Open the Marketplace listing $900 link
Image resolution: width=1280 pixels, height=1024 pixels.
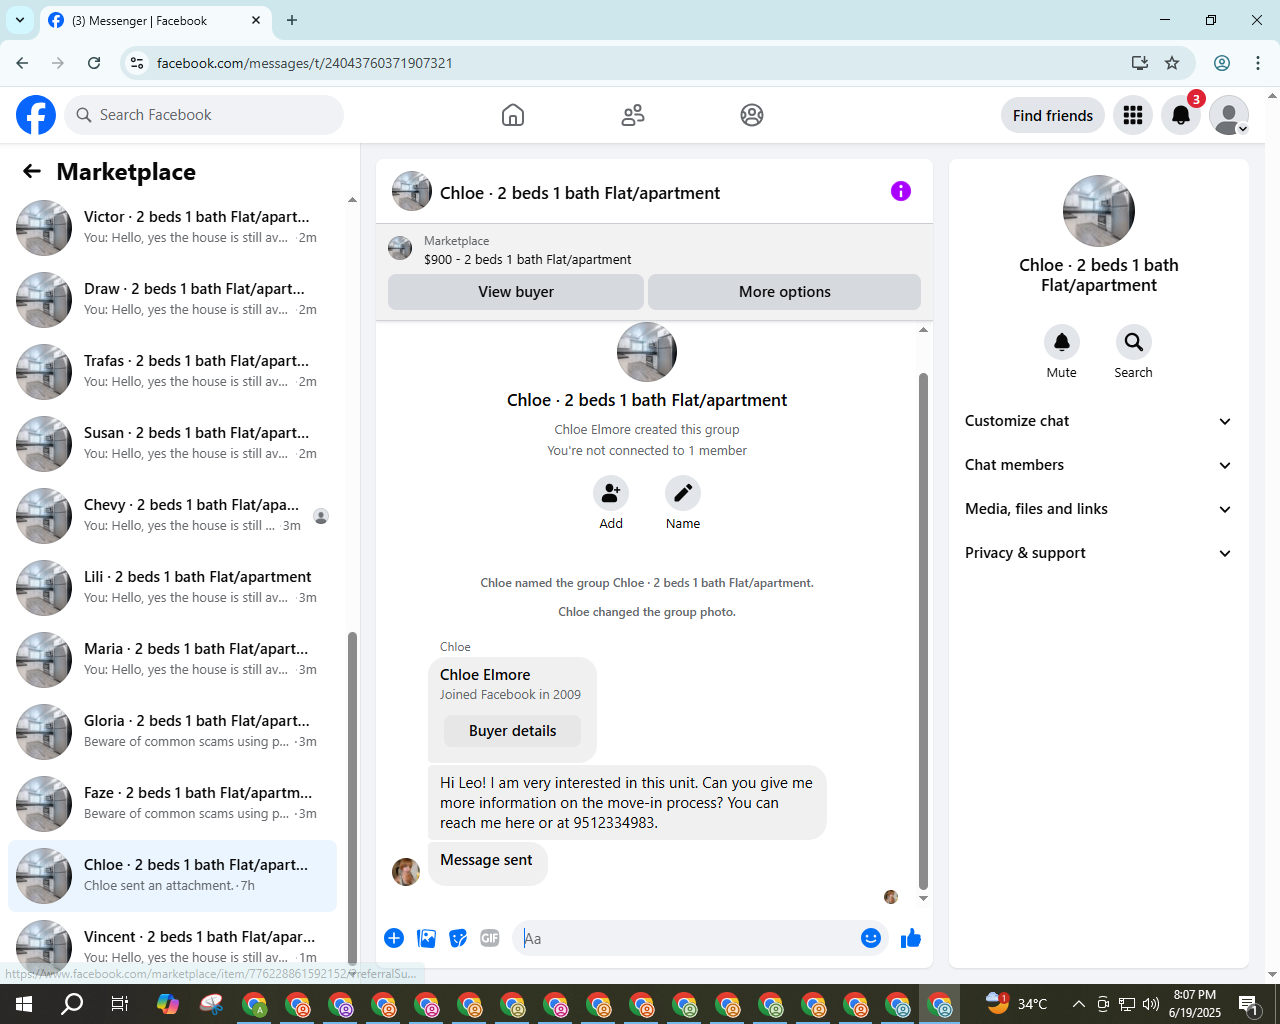(x=527, y=259)
